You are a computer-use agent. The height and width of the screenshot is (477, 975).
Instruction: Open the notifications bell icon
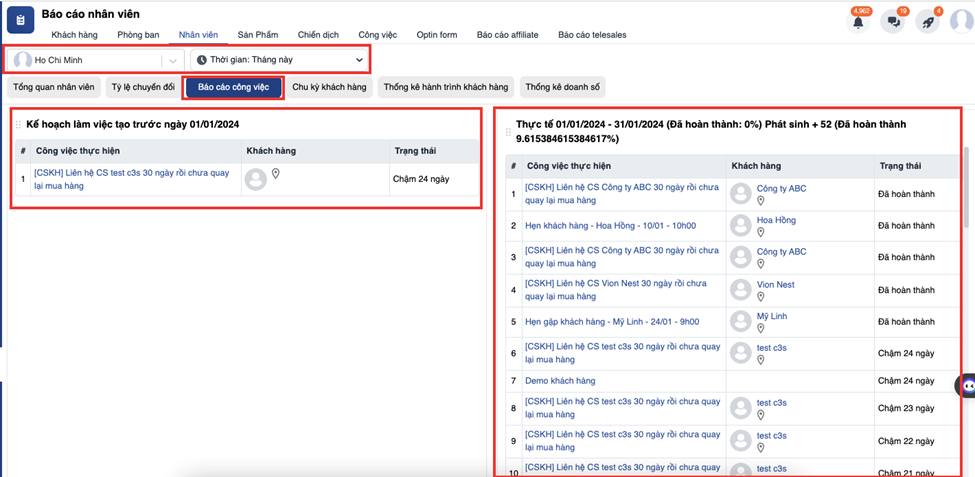click(x=858, y=22)
